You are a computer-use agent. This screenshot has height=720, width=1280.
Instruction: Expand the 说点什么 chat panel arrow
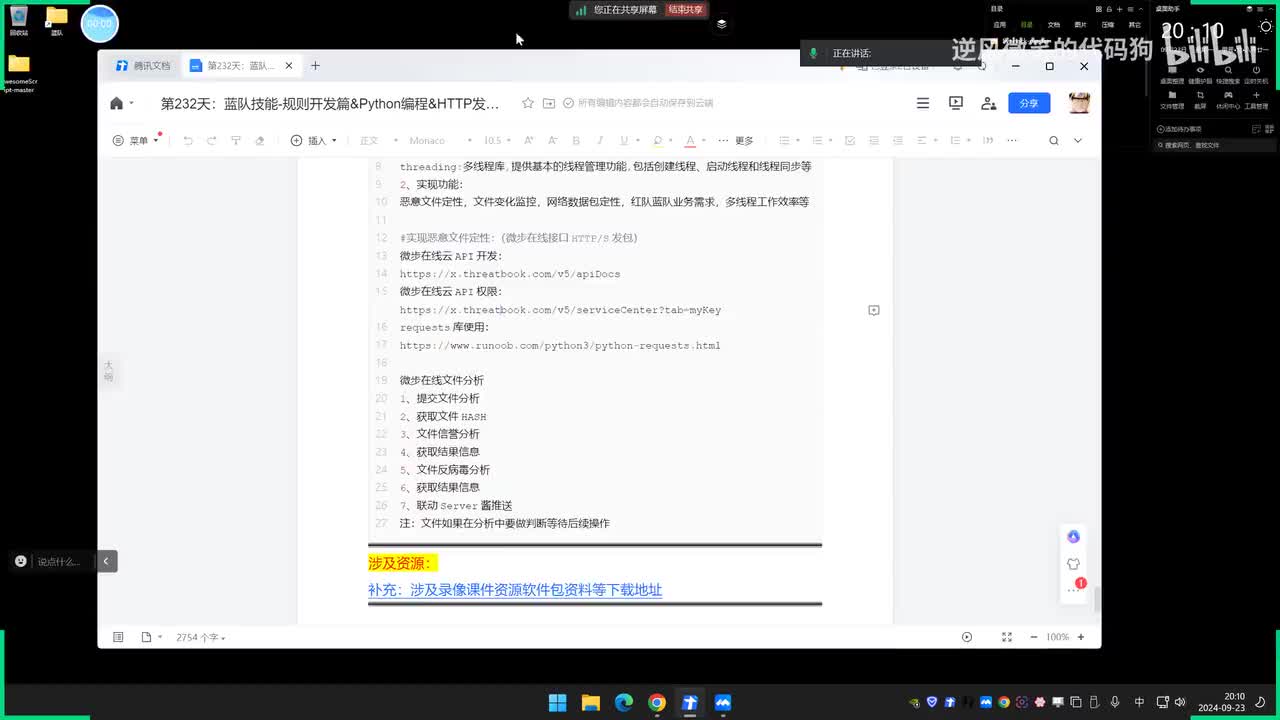click(105, 561)
